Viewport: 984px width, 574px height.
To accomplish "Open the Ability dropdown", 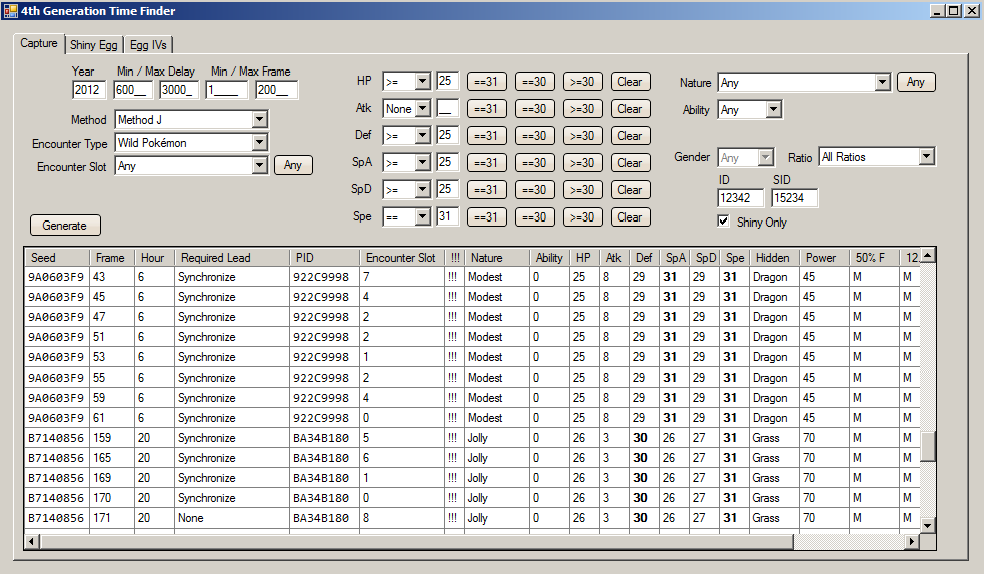I will click(774, 109).
